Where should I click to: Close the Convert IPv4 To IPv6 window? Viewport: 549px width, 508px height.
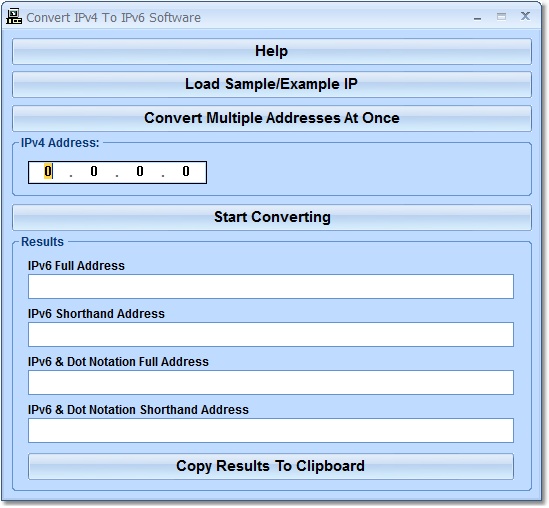click(525, 16)
